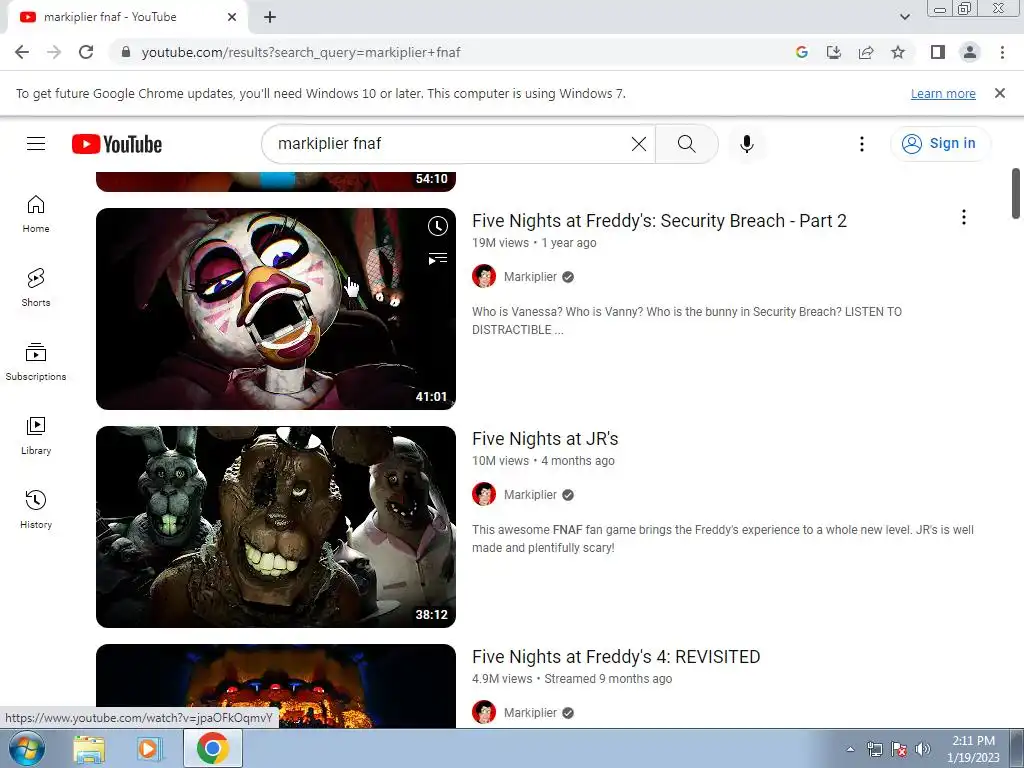Click the browser forward arrow
1024x768 pixels.
tap(54, 52)
